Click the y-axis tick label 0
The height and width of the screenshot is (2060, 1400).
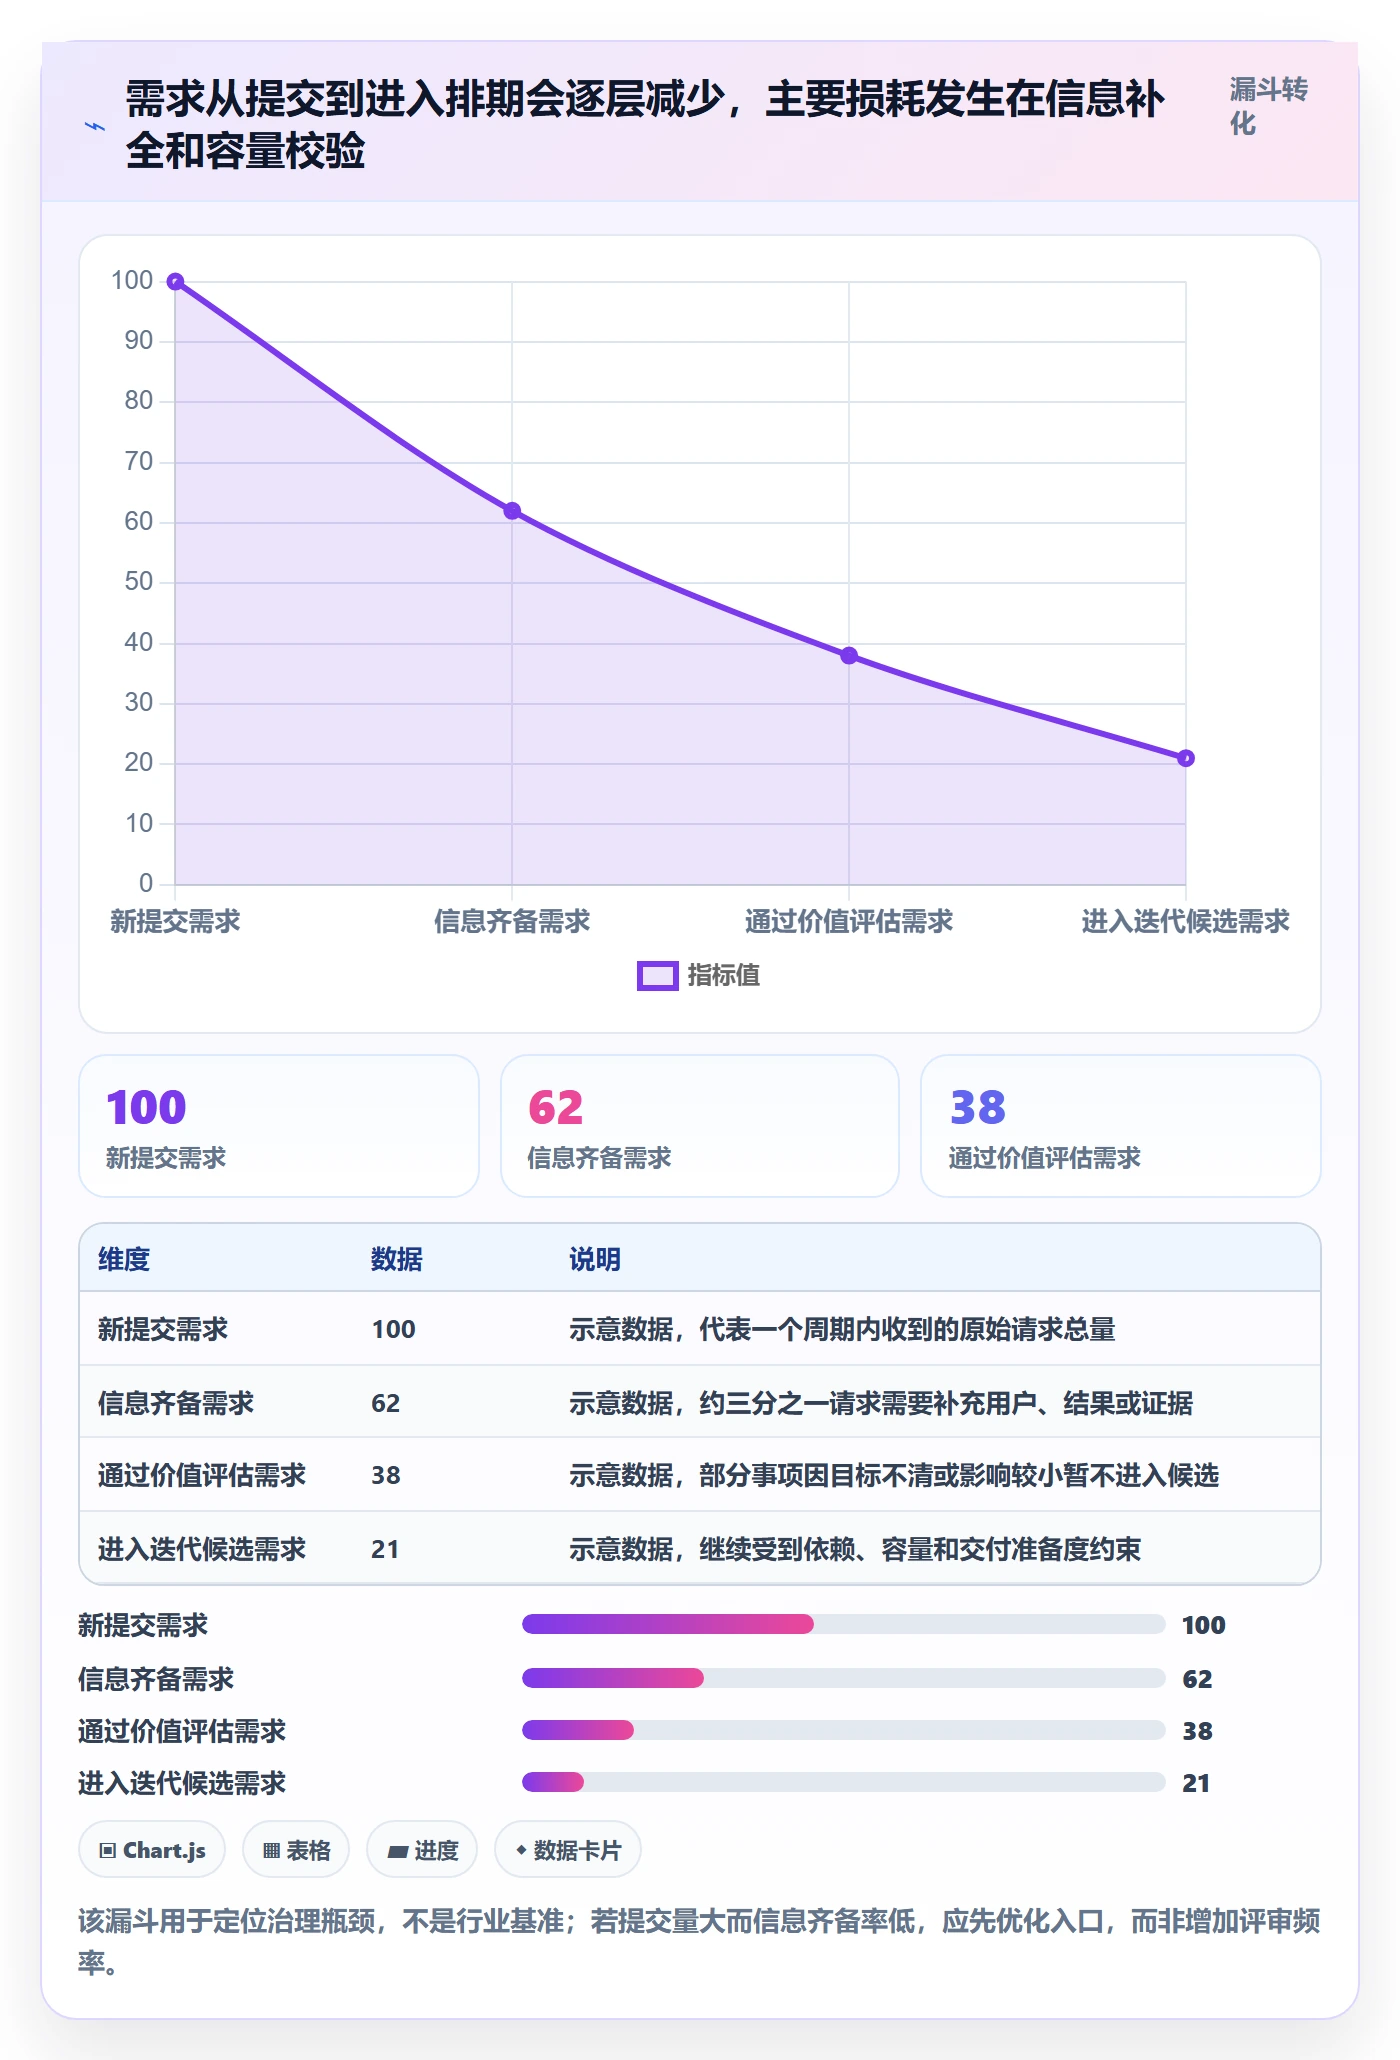[x=146, y=883]
